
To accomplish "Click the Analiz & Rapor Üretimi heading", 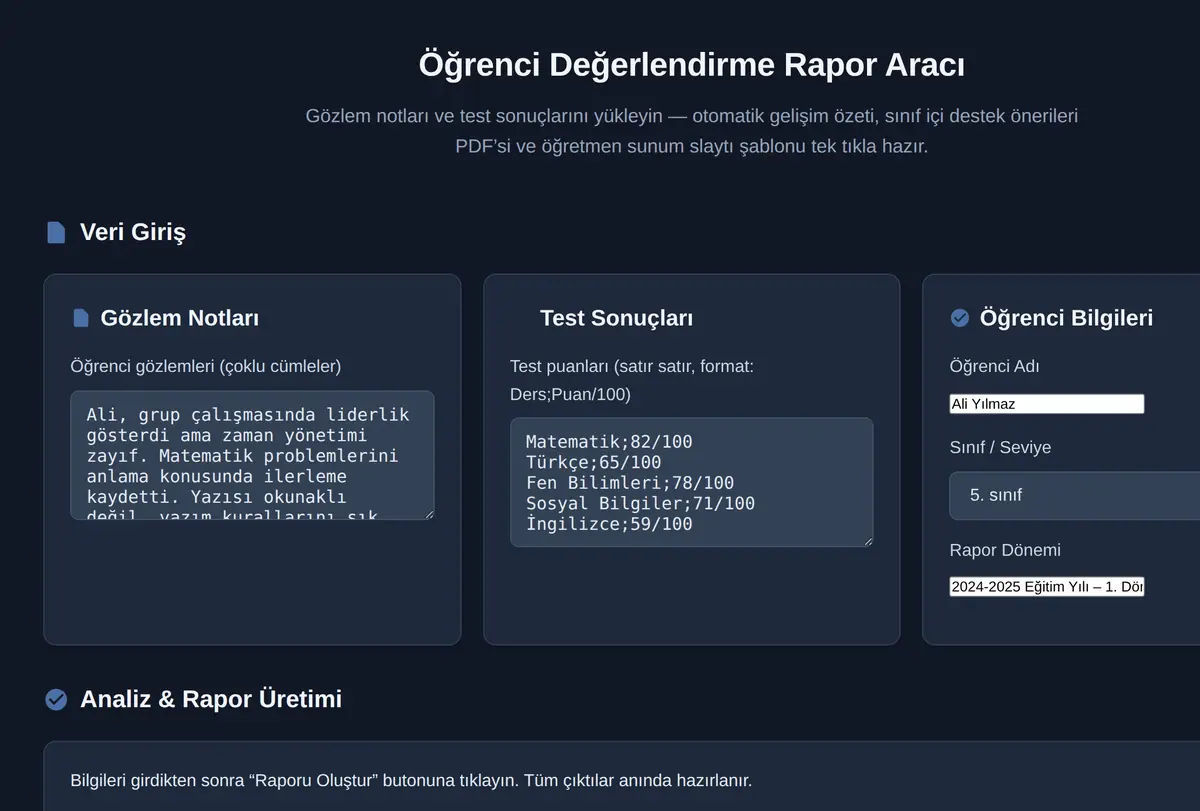I will [211, 699].
